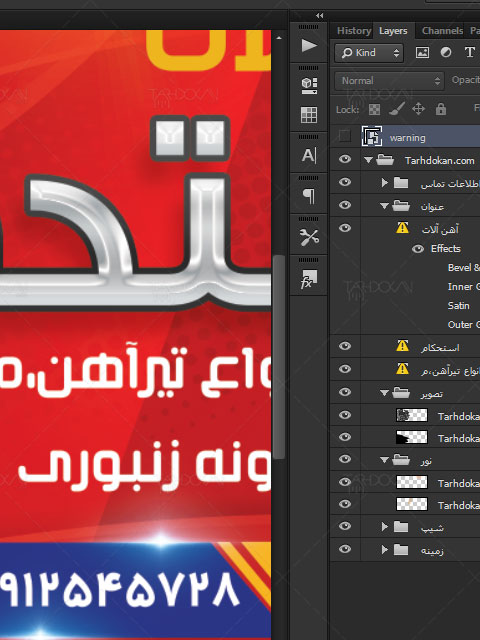Select the warning layer name
This screenshot has height=640, width=480.
pos(407,138)
